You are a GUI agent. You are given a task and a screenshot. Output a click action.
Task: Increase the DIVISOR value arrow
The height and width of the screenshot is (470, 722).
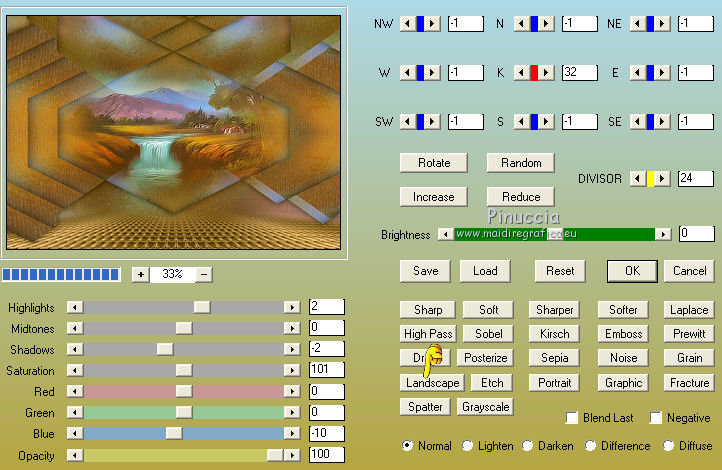[x=662, y=179]
